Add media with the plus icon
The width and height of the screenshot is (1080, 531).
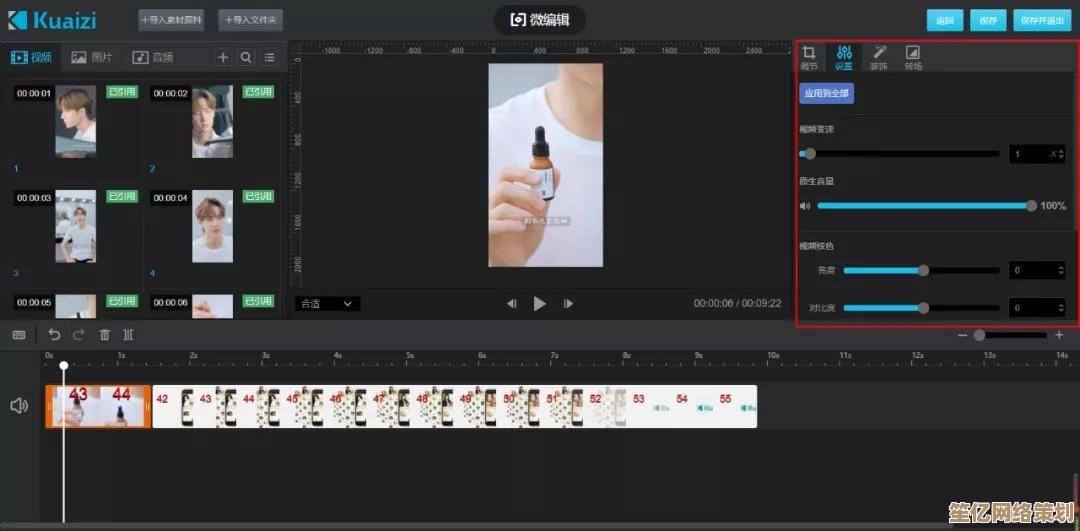click(x=223, y=58)
